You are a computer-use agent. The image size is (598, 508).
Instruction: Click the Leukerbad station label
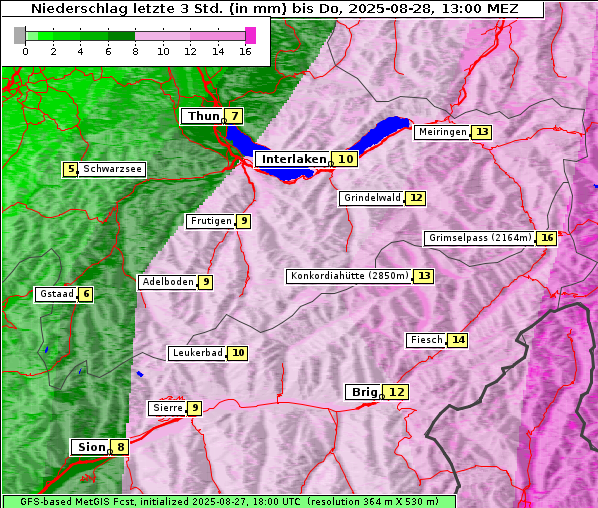(198, 353)
